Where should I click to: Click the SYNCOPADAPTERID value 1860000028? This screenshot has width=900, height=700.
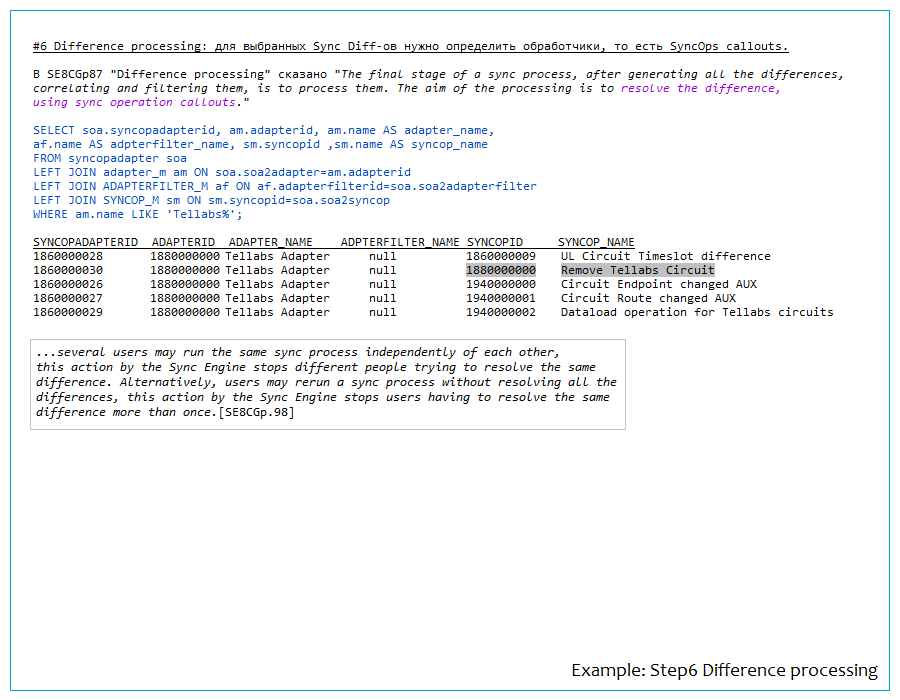coord(68,256)
